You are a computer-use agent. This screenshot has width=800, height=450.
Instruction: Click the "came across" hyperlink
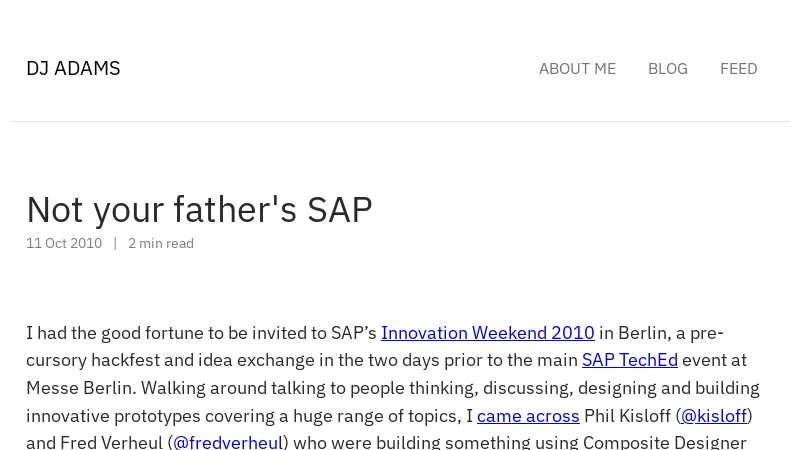(528, 415)
